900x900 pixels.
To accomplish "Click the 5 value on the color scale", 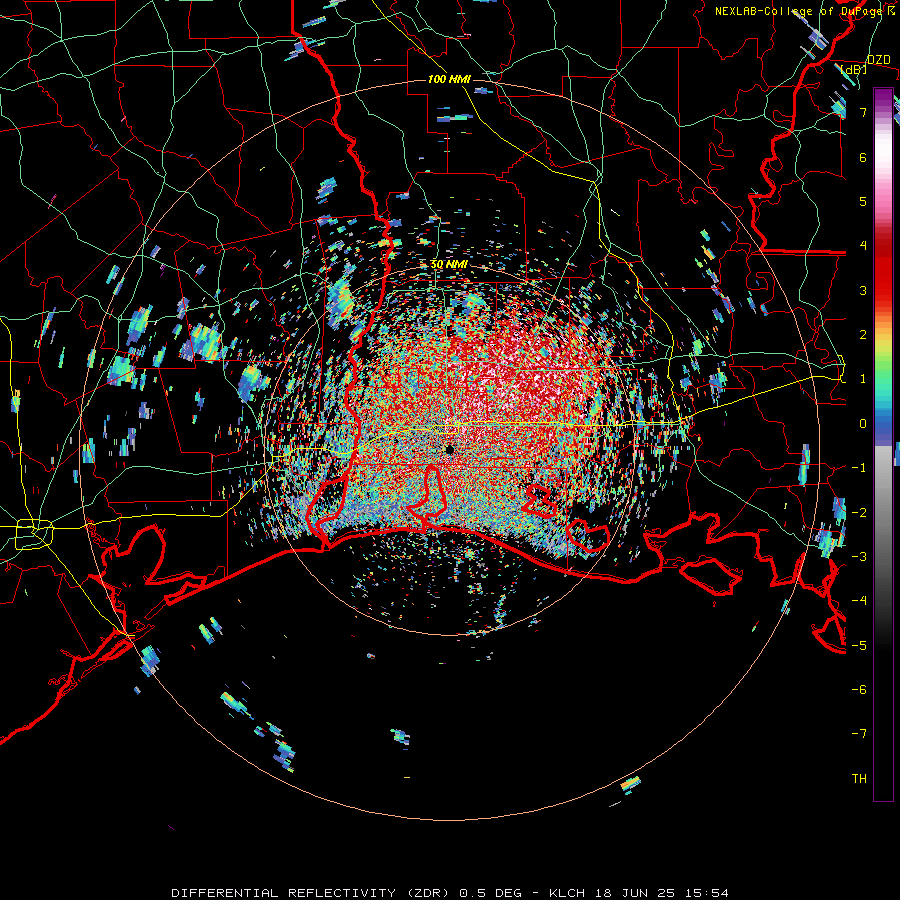I will click(863, 201).
